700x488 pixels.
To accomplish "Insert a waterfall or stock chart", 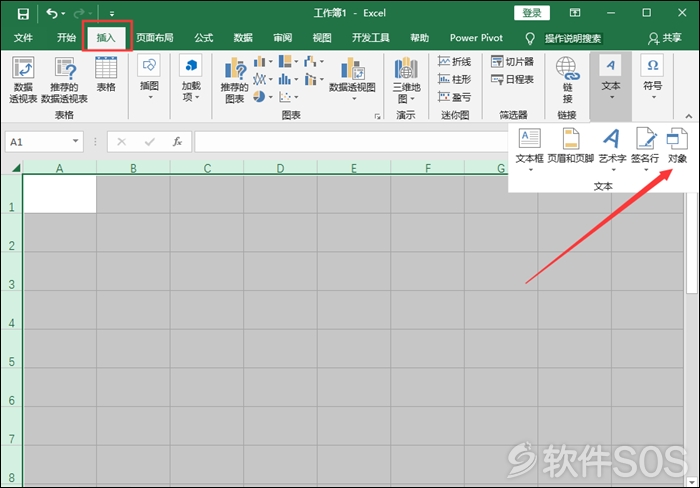I will click(313, 62).
